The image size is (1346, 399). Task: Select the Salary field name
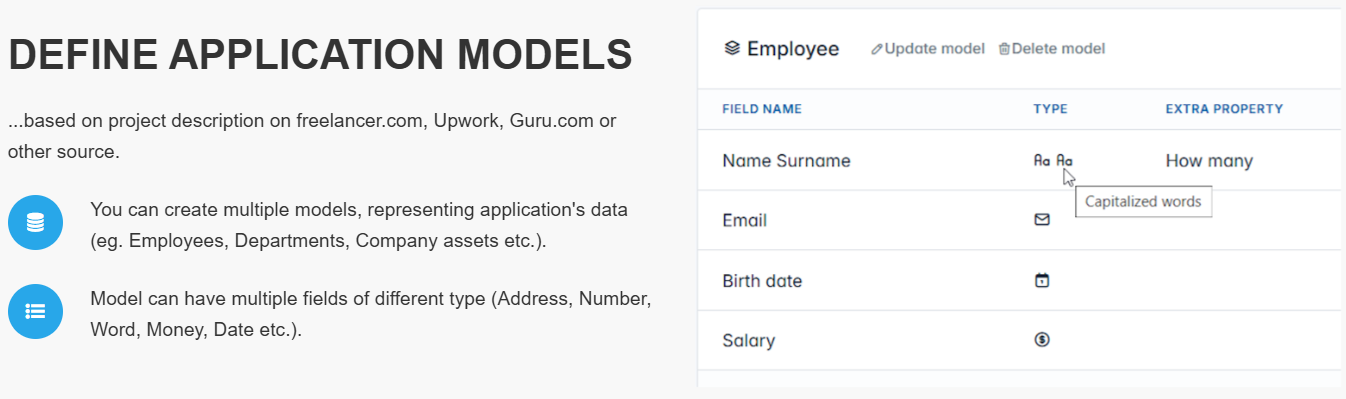point(748,340)
